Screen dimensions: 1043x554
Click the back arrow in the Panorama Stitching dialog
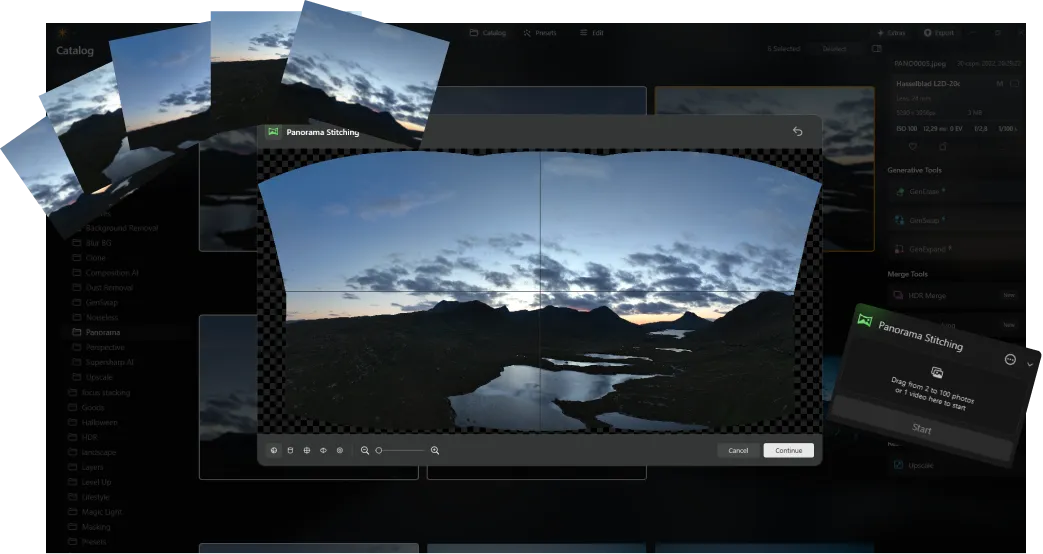[798, 132]
